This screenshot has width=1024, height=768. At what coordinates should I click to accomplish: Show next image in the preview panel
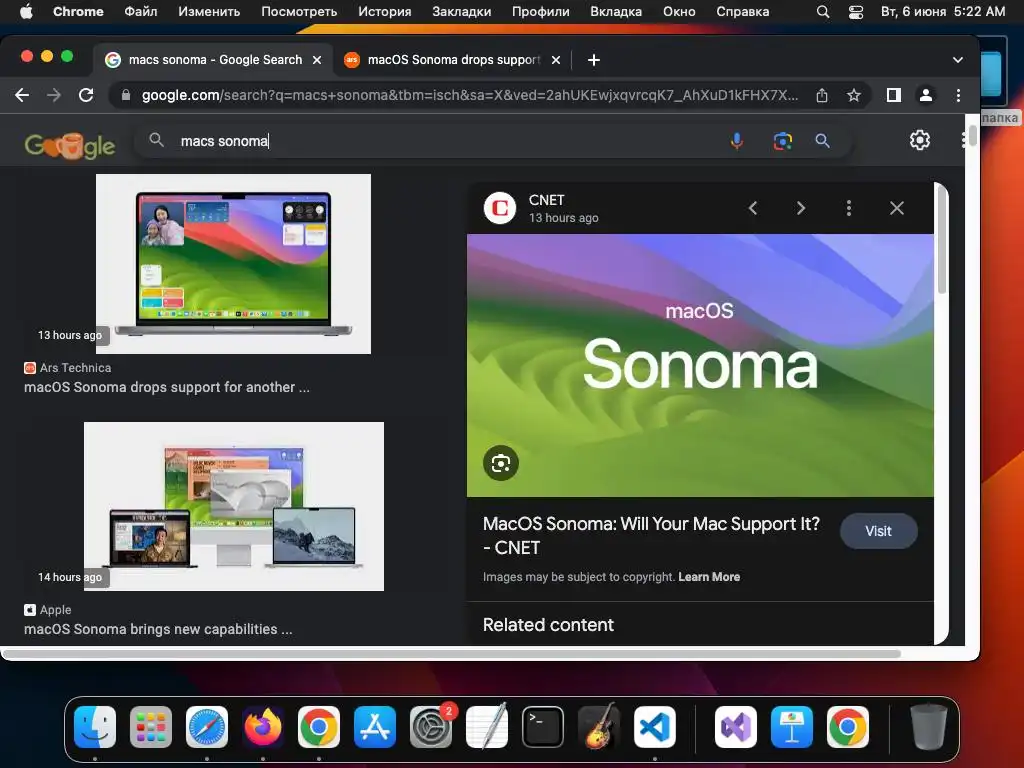[801, 208]
